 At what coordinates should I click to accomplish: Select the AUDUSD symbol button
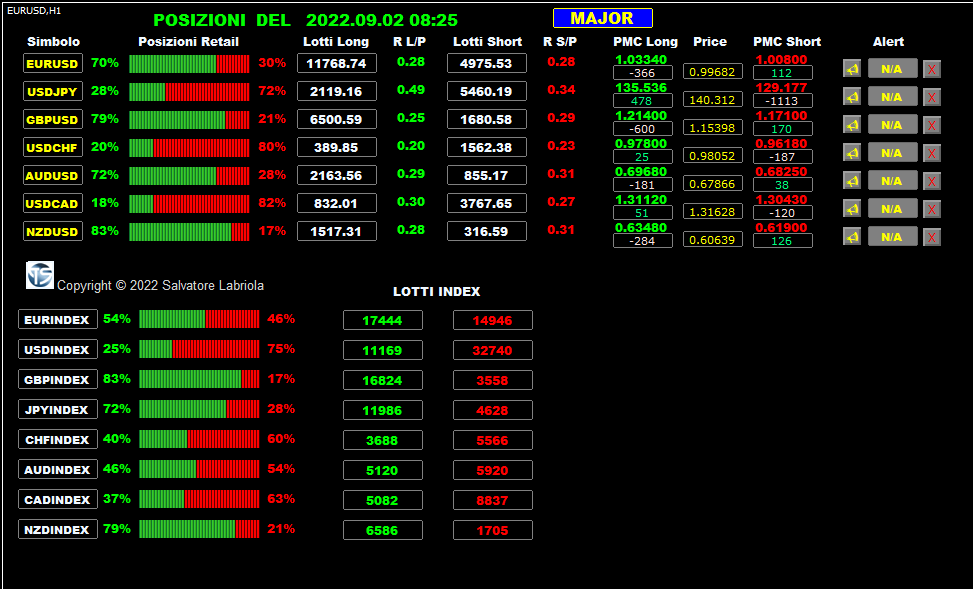pos(53,175)
